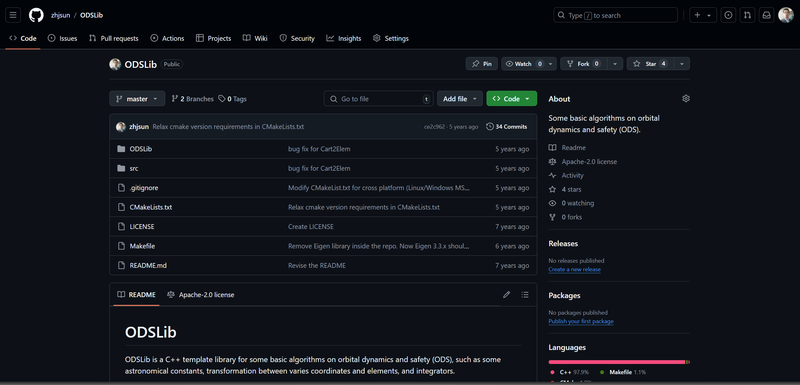Screen dimensions: 800x385
Task: Click the Watch button
Action: (x=523, y=64)
